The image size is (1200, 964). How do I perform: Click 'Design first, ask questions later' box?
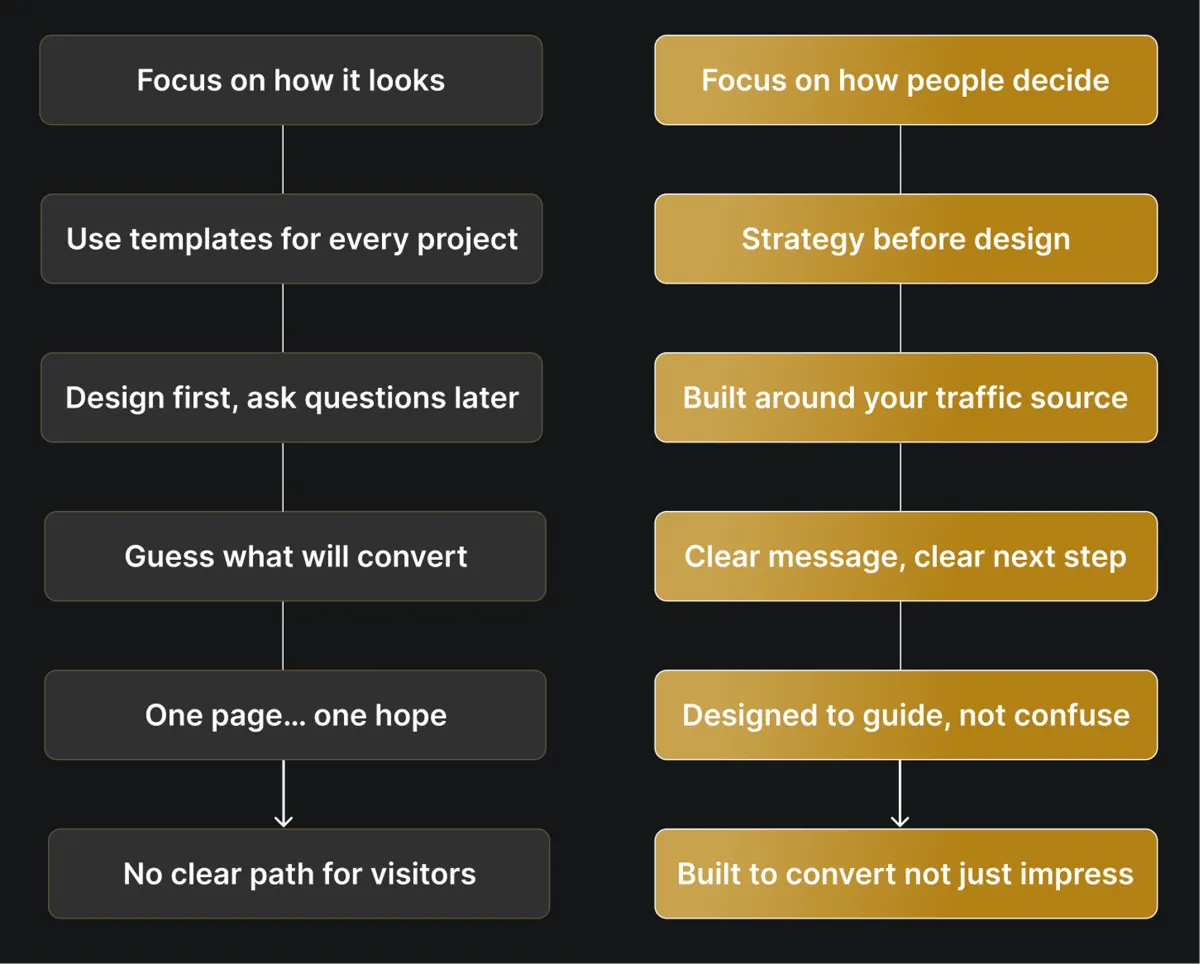pos(291,397)
